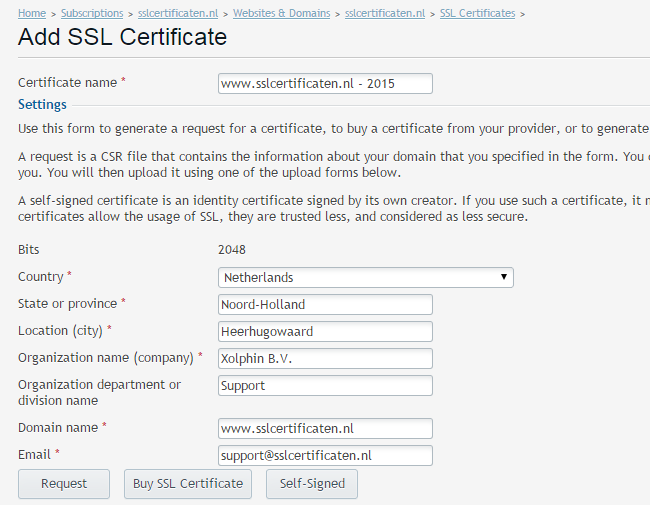Click the Bits label
The width and height of the screenshot is (650, 505).
pyautogui.click(x=29, y=250)
